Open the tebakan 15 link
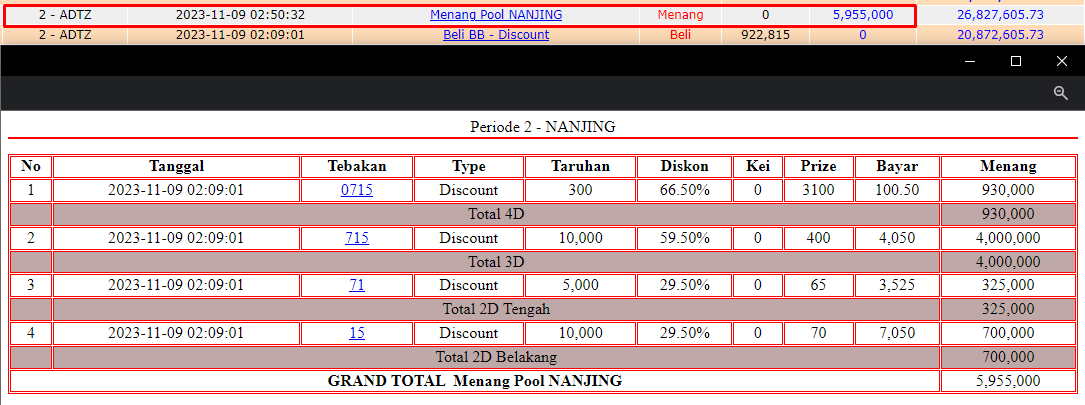Image resolution: width=1085 pixels, height=405 pixels. coord(357,333)
